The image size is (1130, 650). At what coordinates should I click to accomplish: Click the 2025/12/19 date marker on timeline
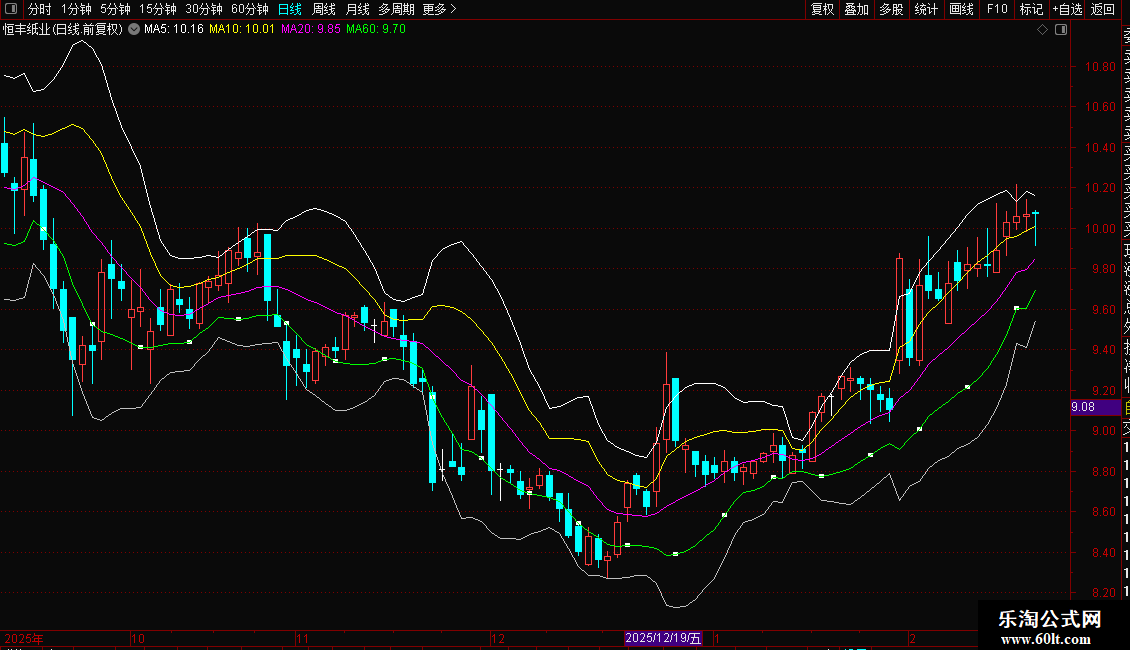tap(664, 638)
